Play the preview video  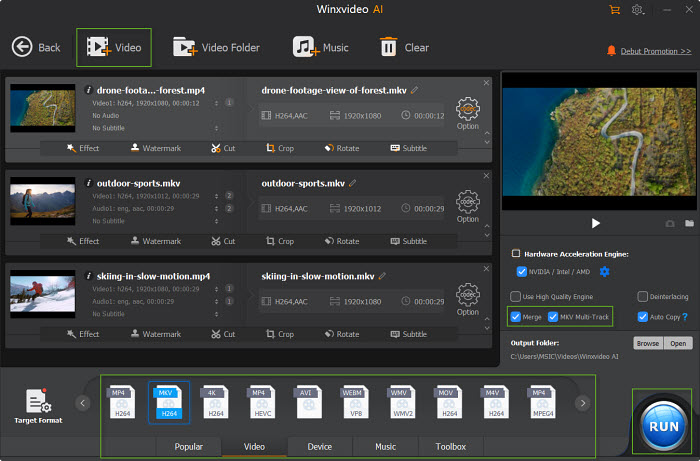[x=596, y=223]
